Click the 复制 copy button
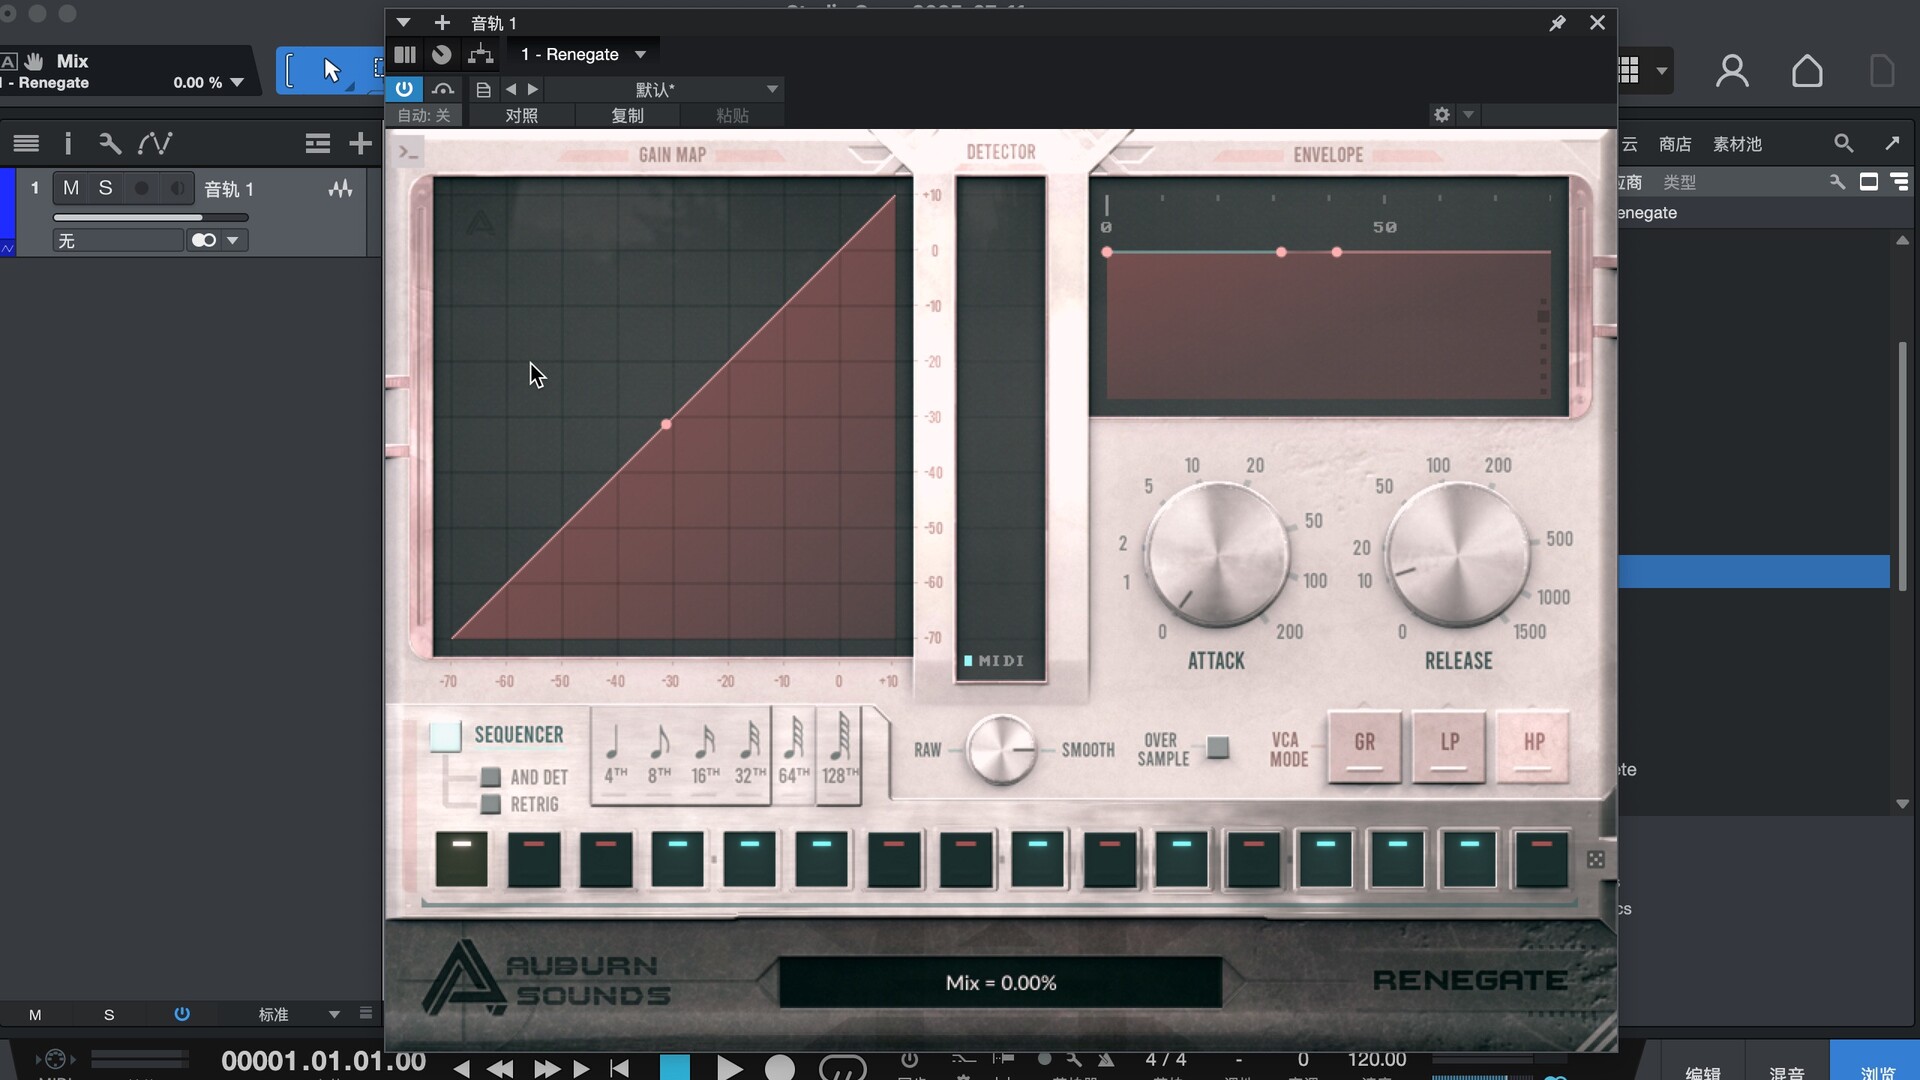The image size is (1920, 1080). [627, 115]
